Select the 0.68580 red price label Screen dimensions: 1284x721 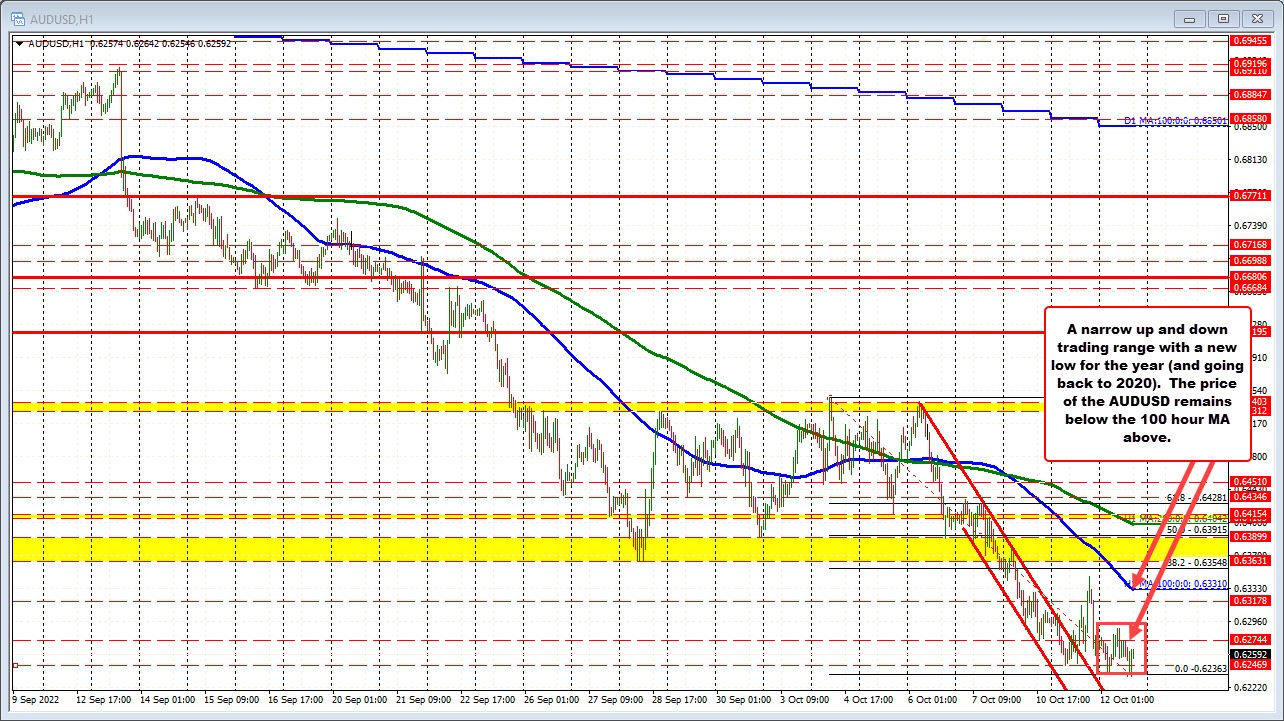[1248, 117]
